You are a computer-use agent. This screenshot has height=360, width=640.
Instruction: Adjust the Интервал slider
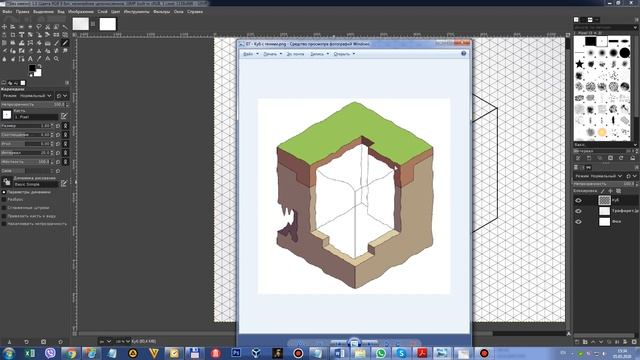(27, 153)
